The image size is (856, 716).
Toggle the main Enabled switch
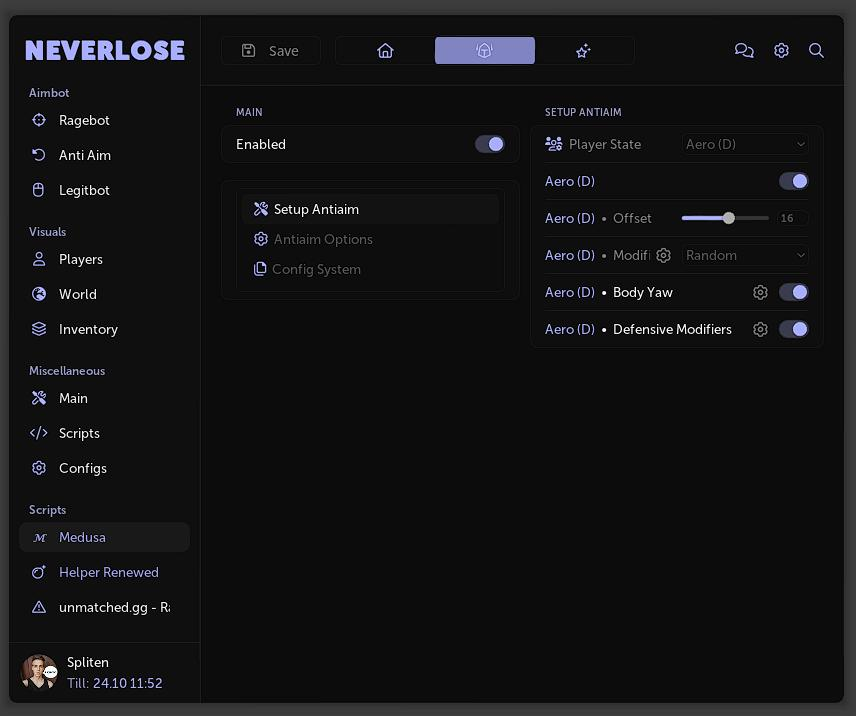click(490, 144)
